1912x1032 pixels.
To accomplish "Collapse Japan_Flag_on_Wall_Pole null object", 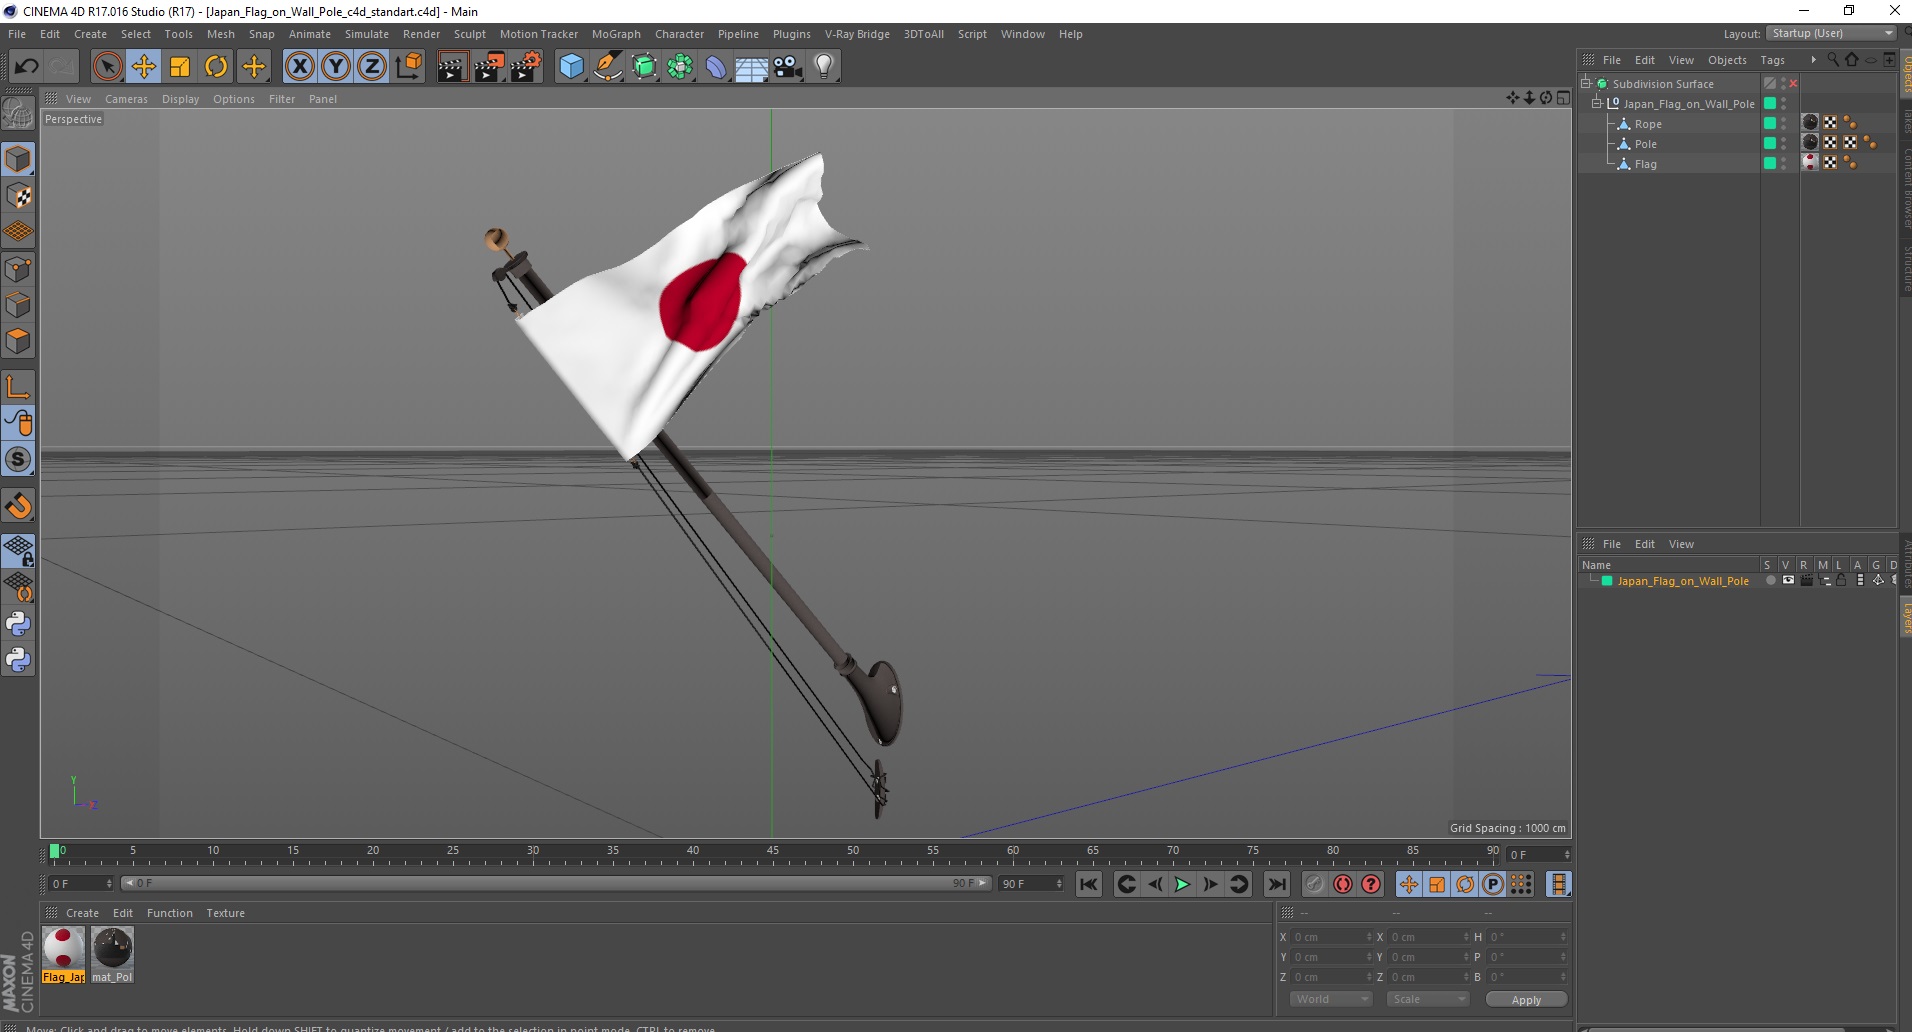I will point(1597,104).
